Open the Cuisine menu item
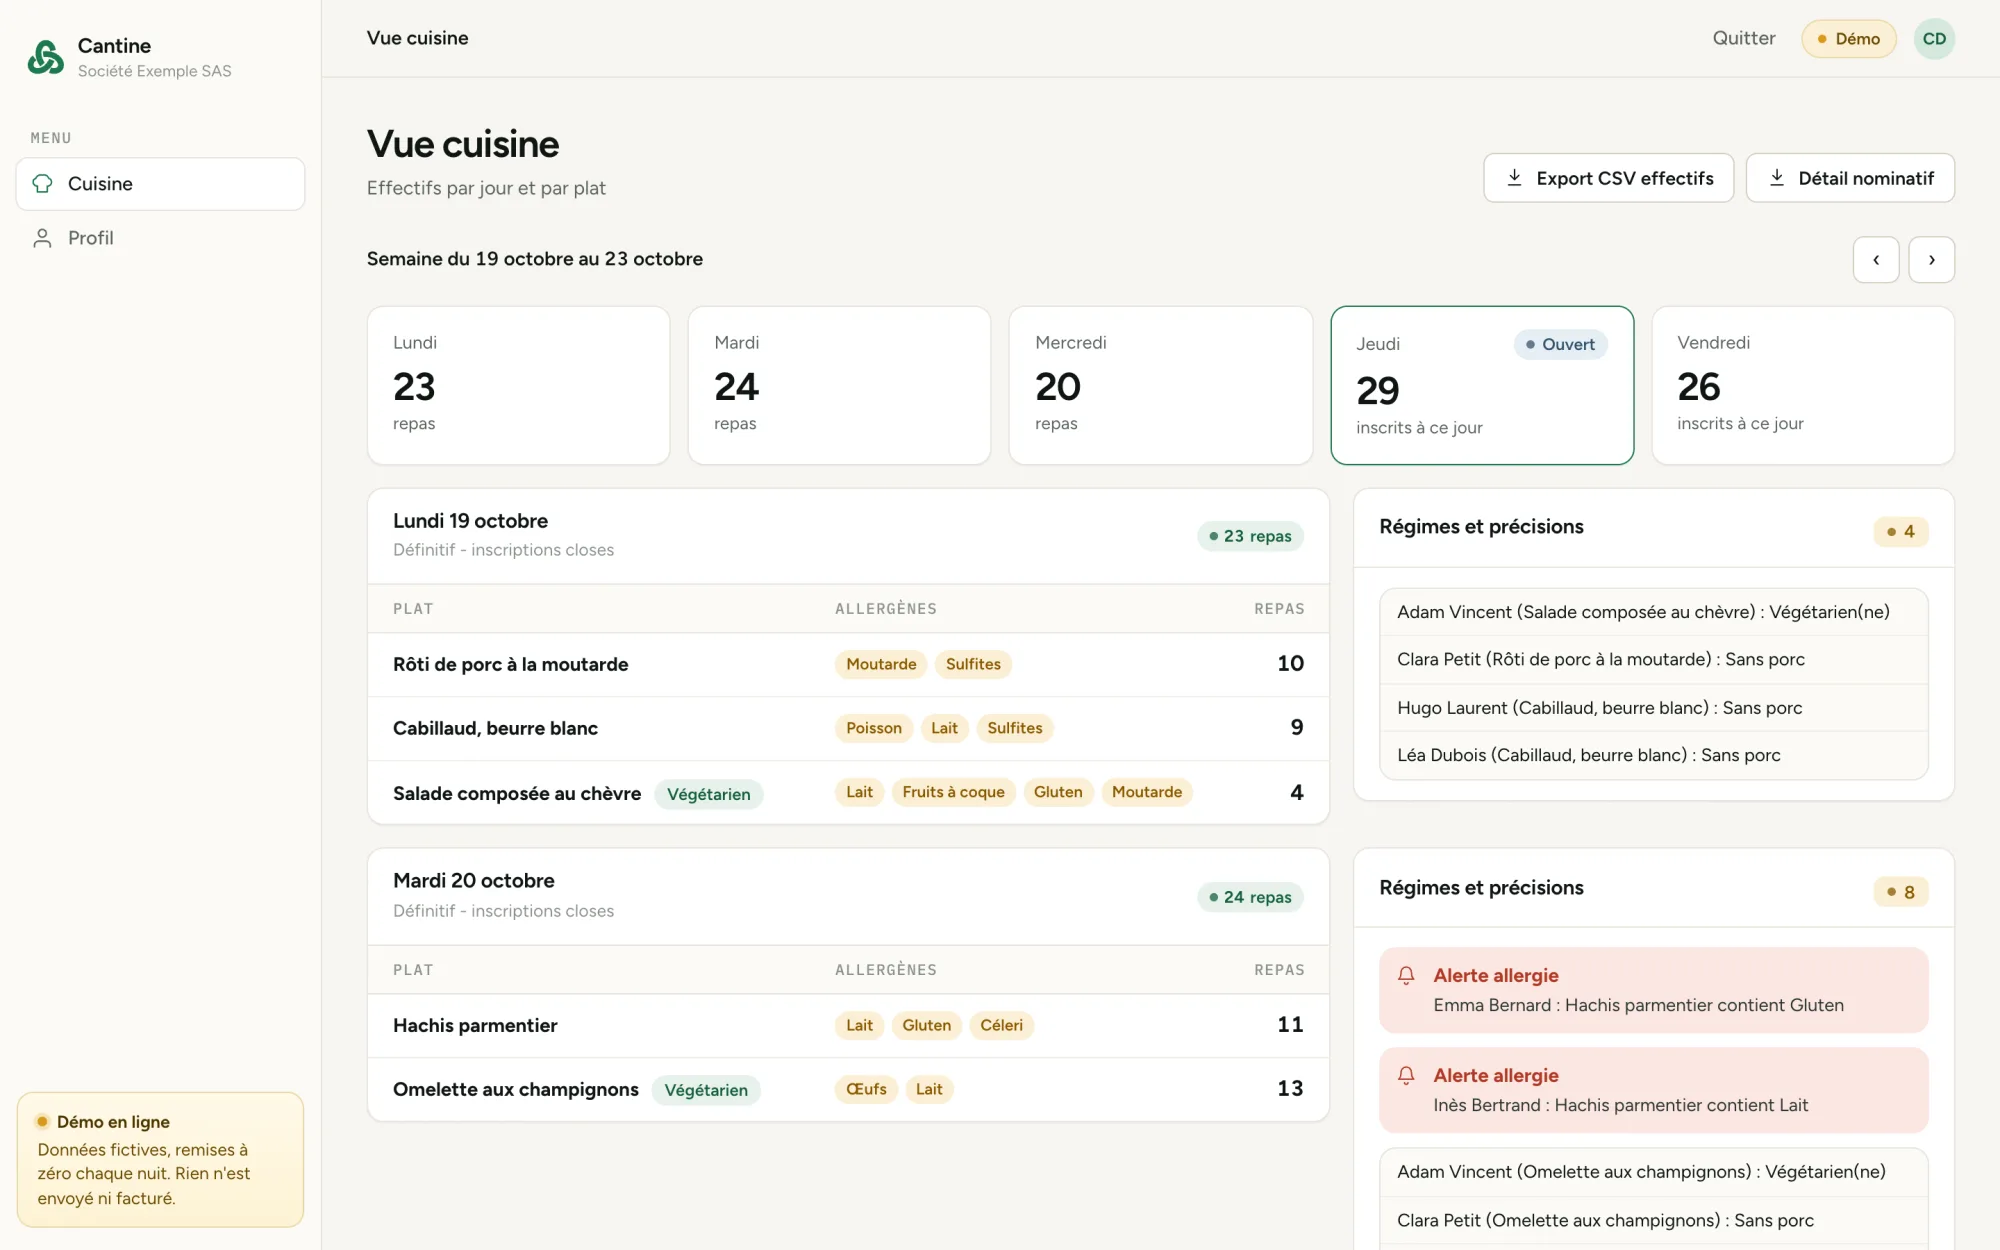Image resolution: width=2000 pixels, height=1250 pixels. 160,184
